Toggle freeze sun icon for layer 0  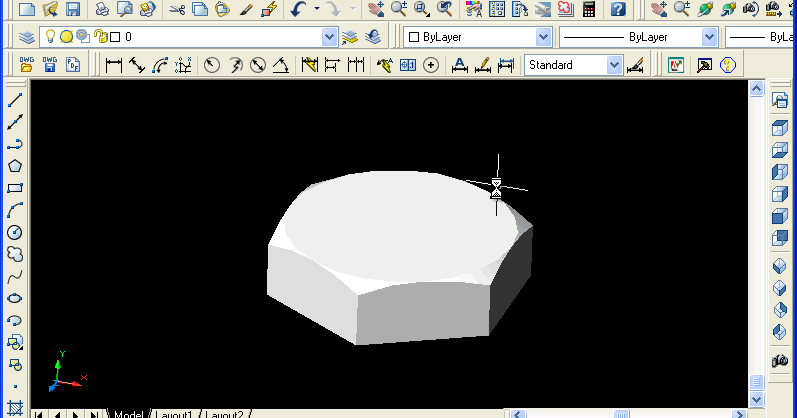click(66, 37)
